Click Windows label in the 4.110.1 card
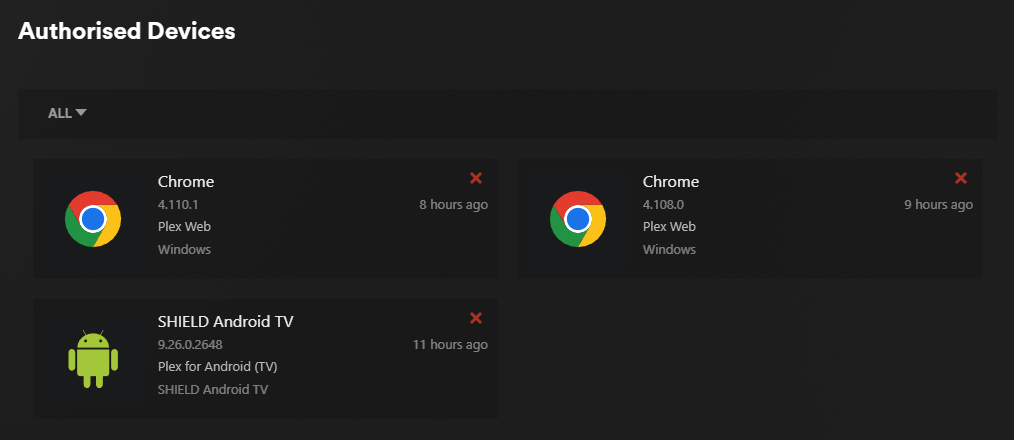The height and width of the screenshot is (440, 1014). click(x=184, y=249)
